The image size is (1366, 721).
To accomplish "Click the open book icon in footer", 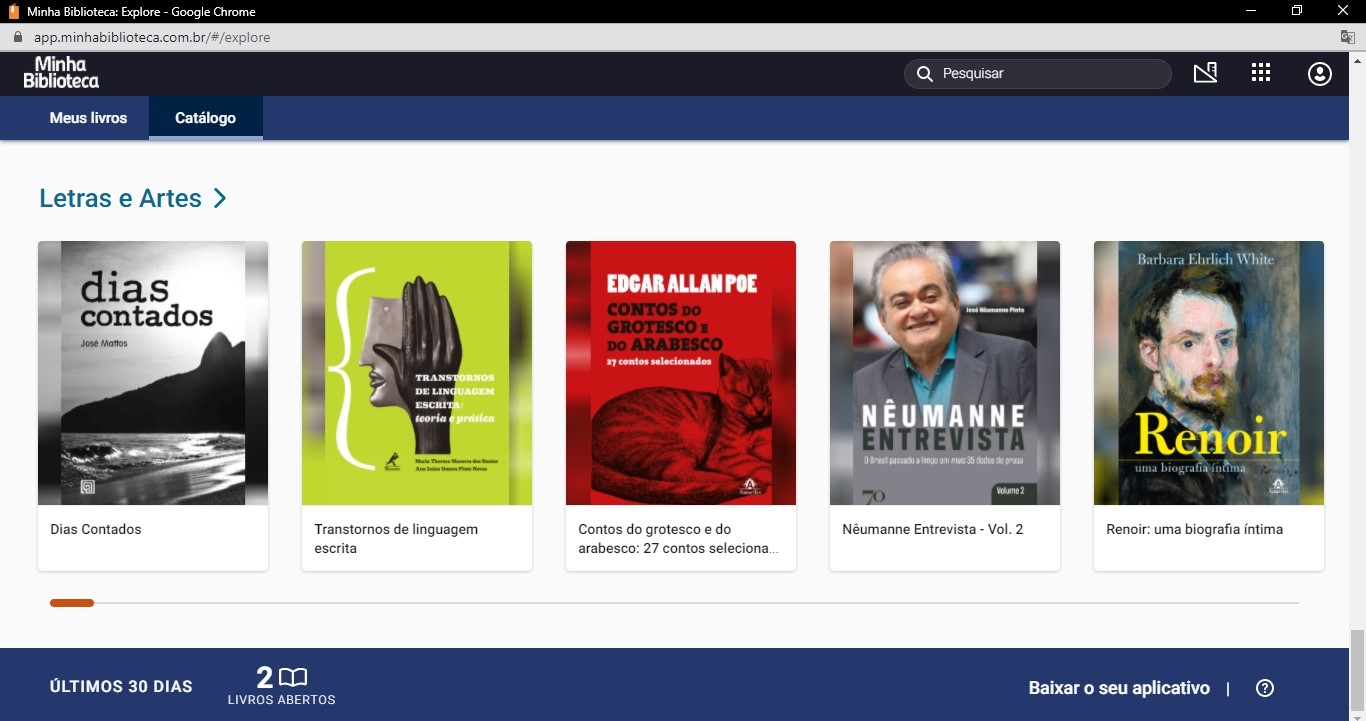I will tap(293, 677).
